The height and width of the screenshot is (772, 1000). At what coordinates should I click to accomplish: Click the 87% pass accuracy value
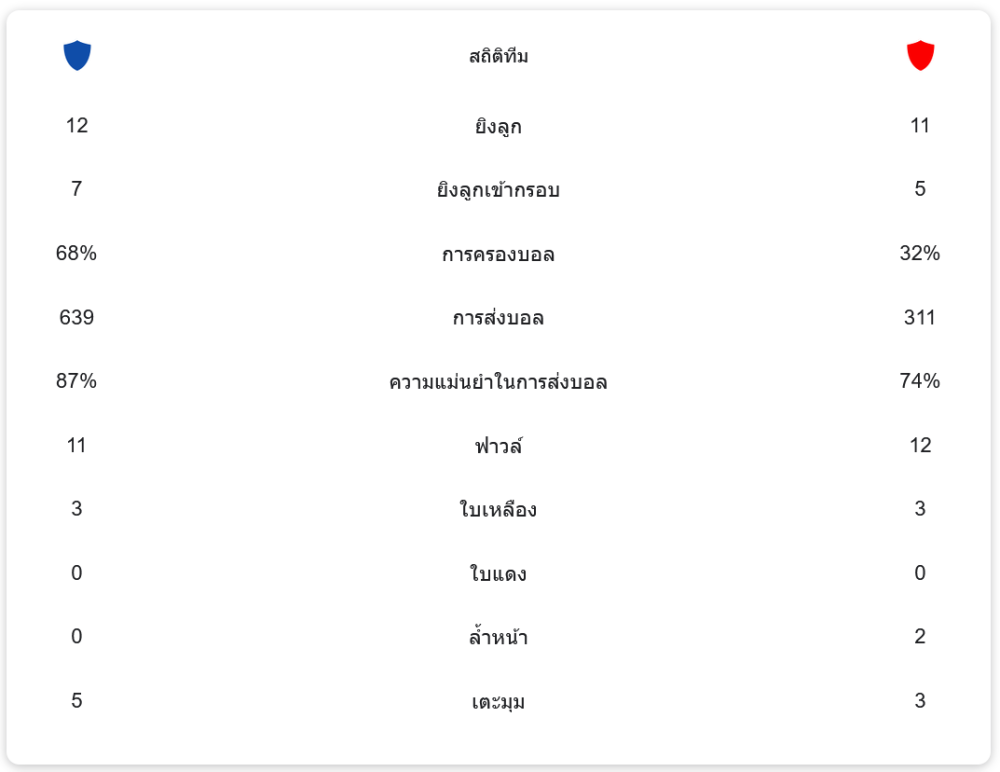[77, 381]
